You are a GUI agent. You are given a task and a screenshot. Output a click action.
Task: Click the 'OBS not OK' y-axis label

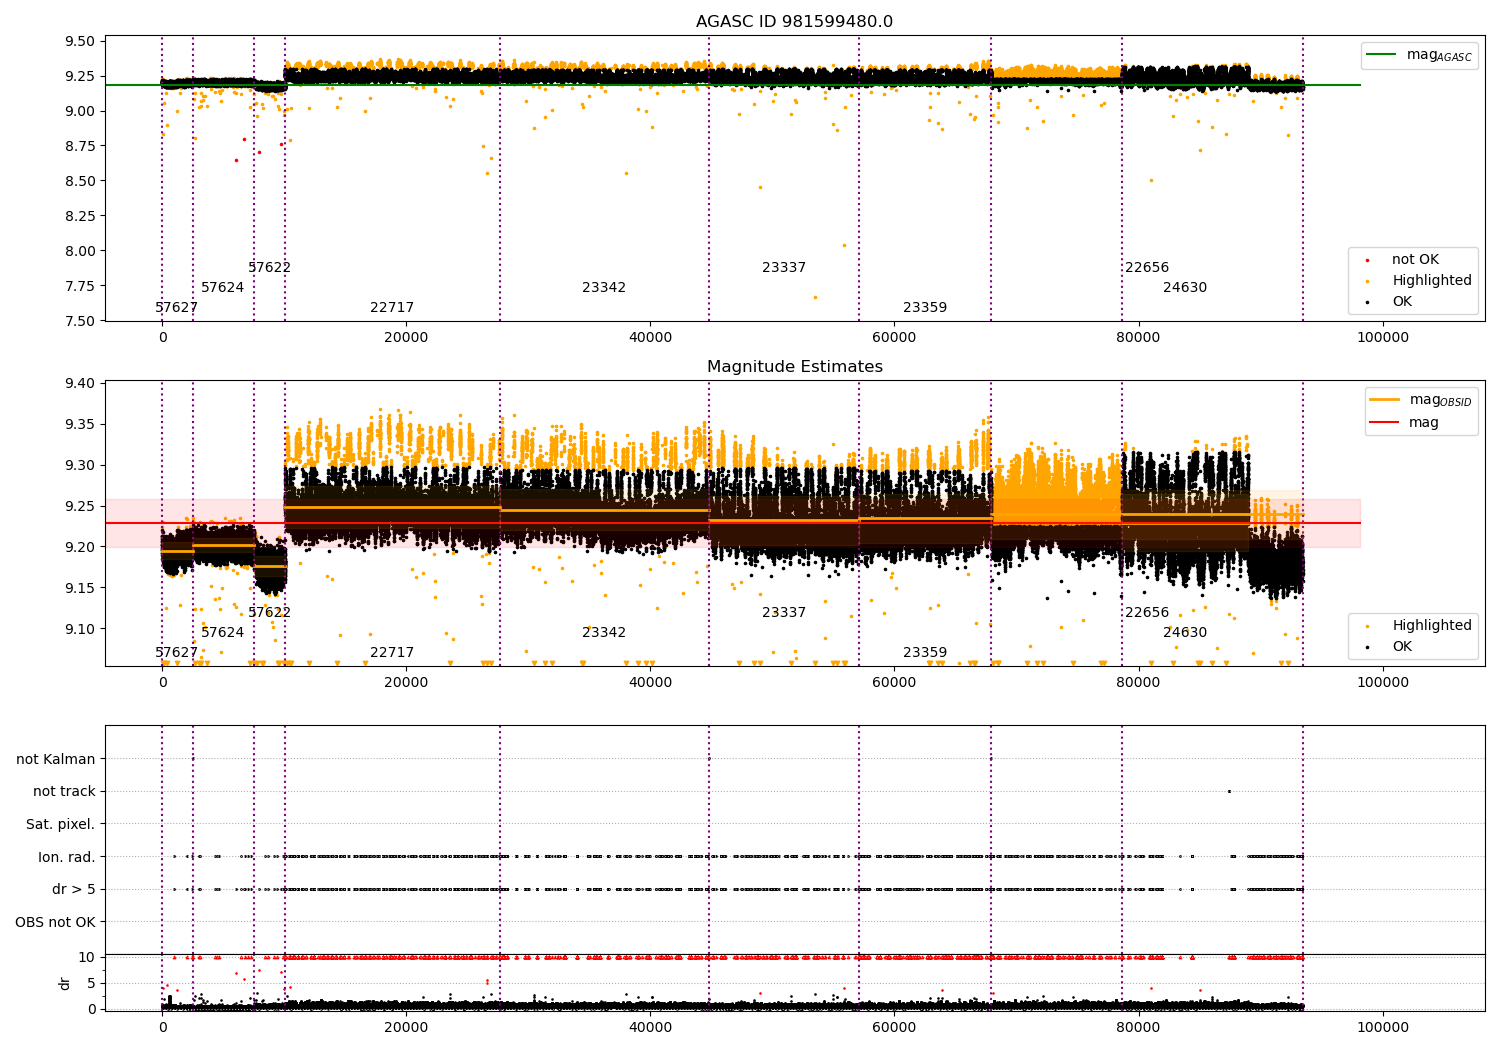coord(56,922)
